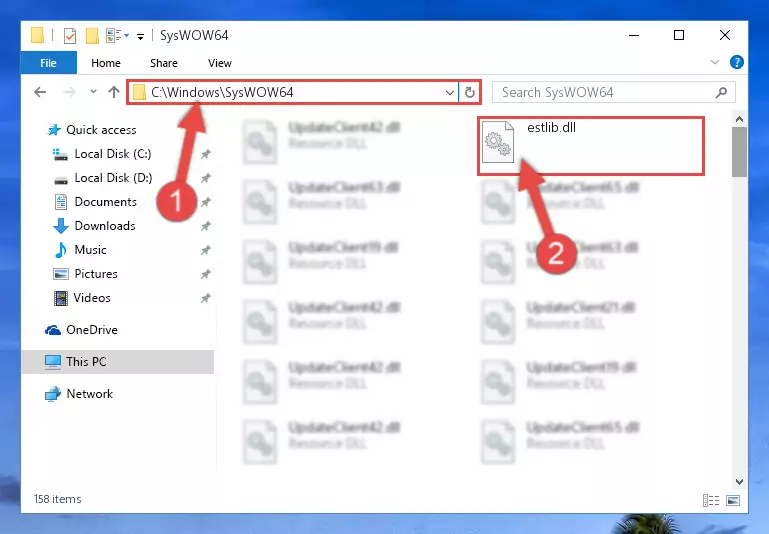Click the search magnifier icon

point(721,92)
